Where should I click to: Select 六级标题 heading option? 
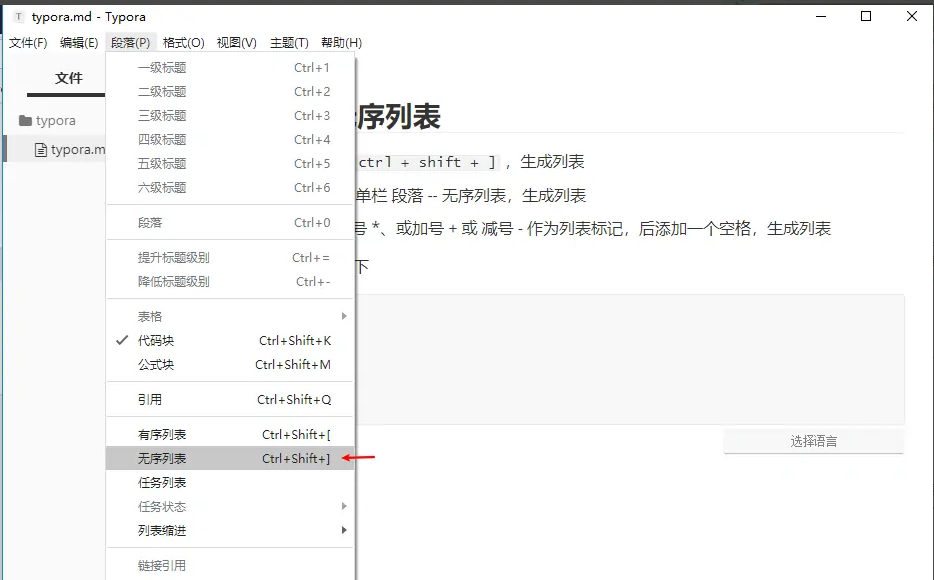tap(230, 188)
